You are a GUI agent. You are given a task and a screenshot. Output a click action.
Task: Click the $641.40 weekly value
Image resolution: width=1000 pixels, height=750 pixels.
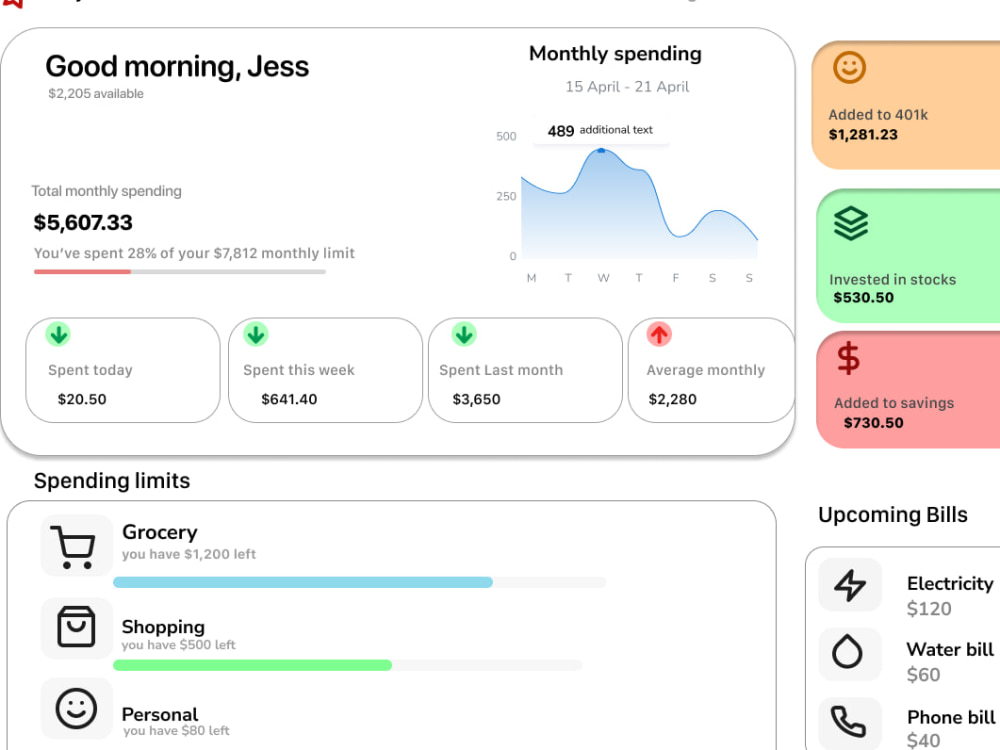tap(289, 399)
